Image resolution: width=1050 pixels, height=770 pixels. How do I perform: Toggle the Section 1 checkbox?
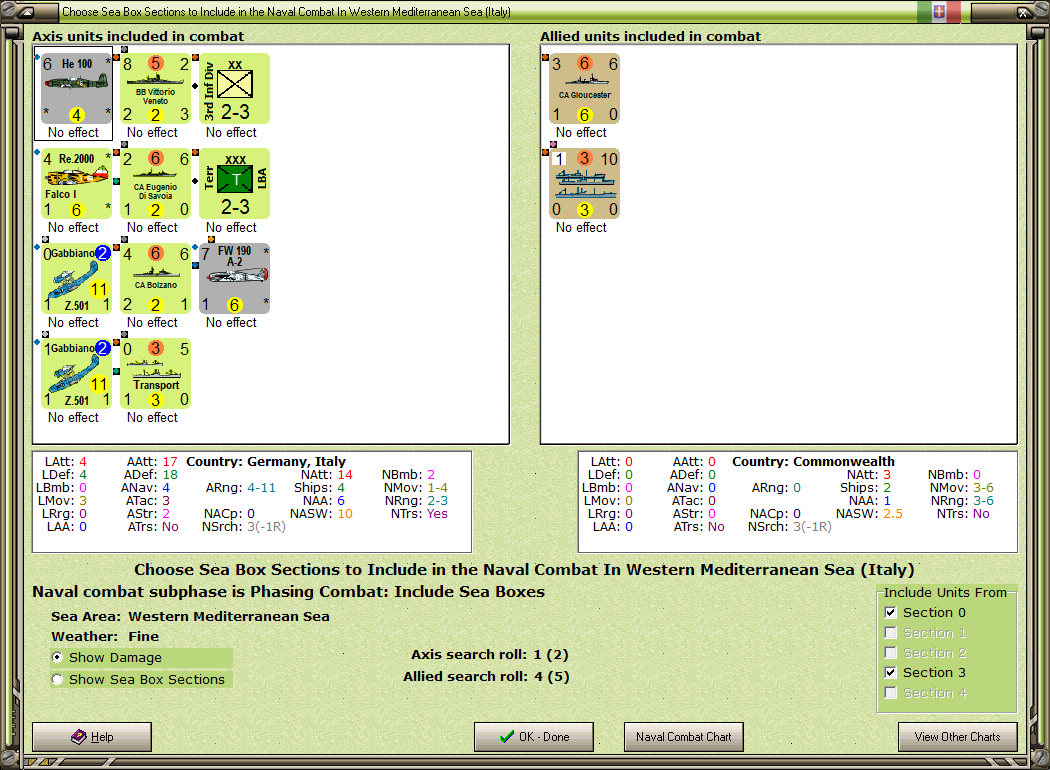pos(891,633)
